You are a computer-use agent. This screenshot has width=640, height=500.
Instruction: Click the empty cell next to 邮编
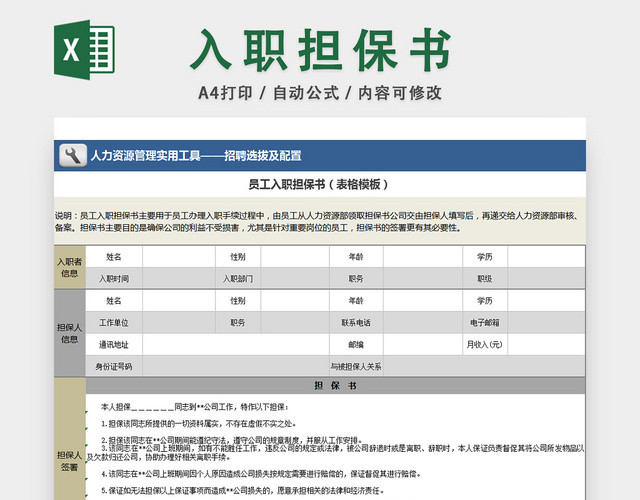click(422, 345)
